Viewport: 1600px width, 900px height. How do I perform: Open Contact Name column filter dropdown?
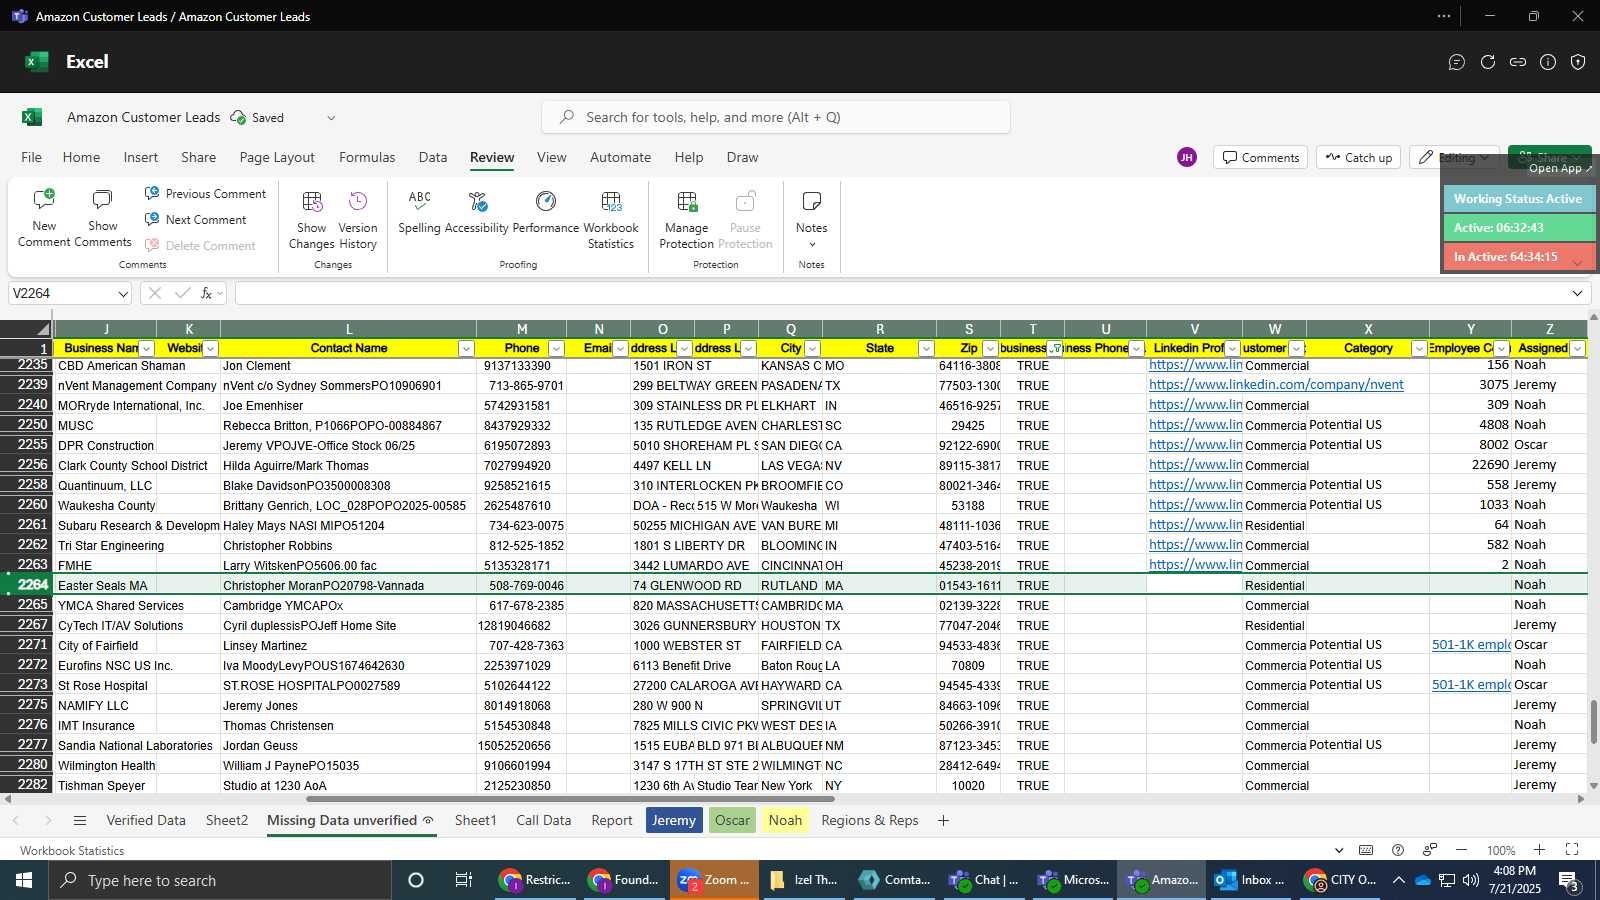coord(466,348)
